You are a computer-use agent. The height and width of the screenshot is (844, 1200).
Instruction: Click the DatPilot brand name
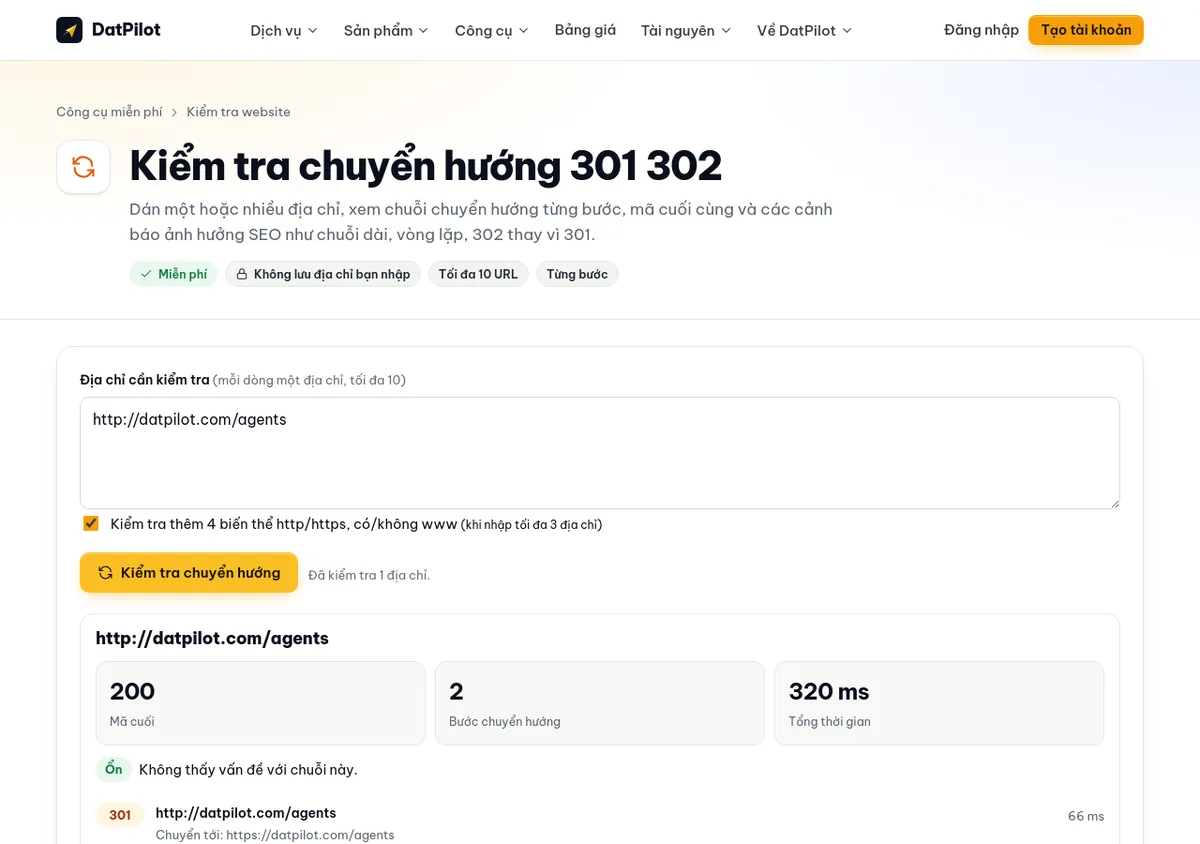(x=126, y=30)
